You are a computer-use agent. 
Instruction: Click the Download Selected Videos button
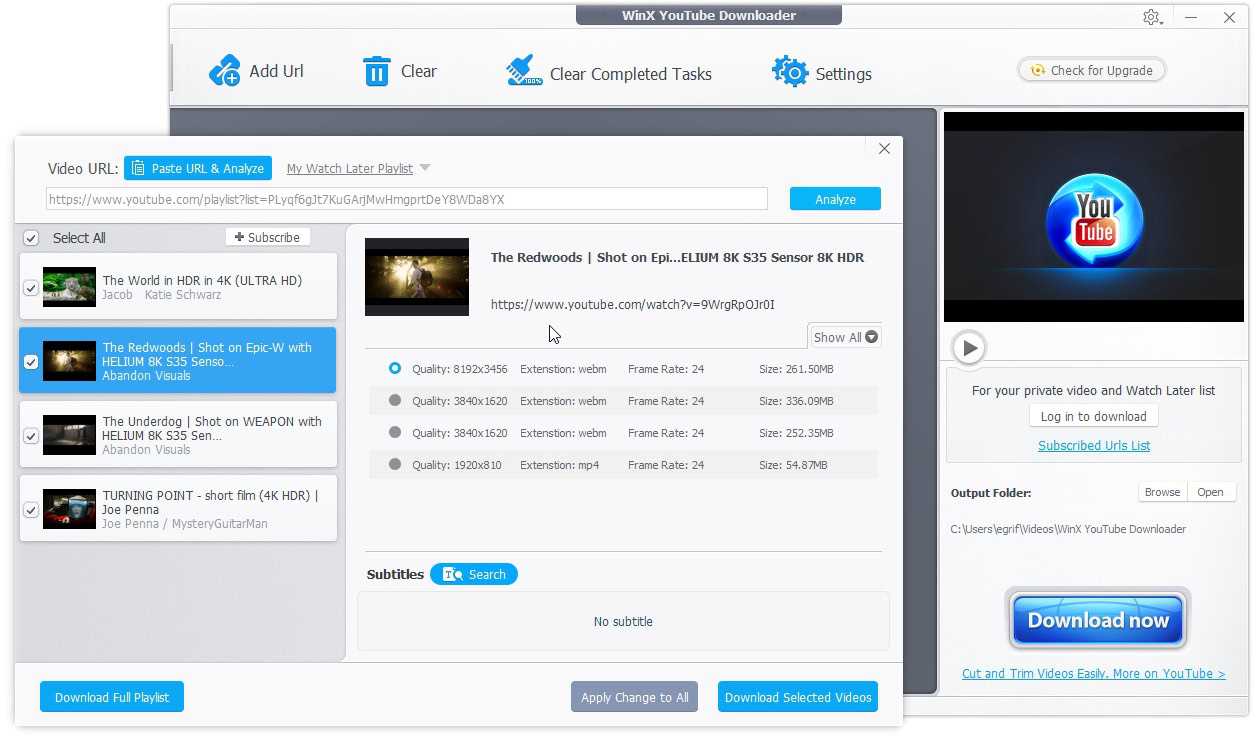tap(797, 697)
